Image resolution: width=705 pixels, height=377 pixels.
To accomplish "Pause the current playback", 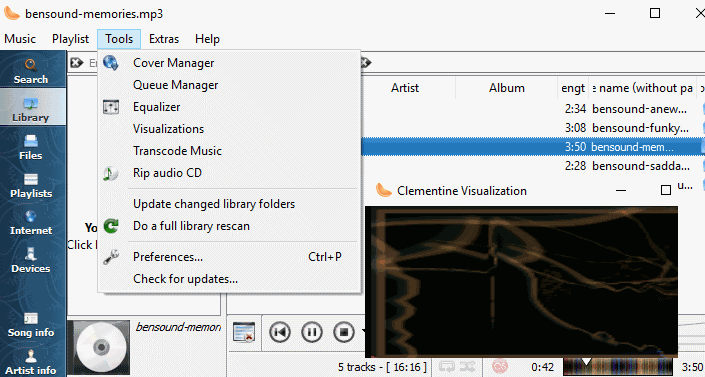I will (x=312, y=332).
